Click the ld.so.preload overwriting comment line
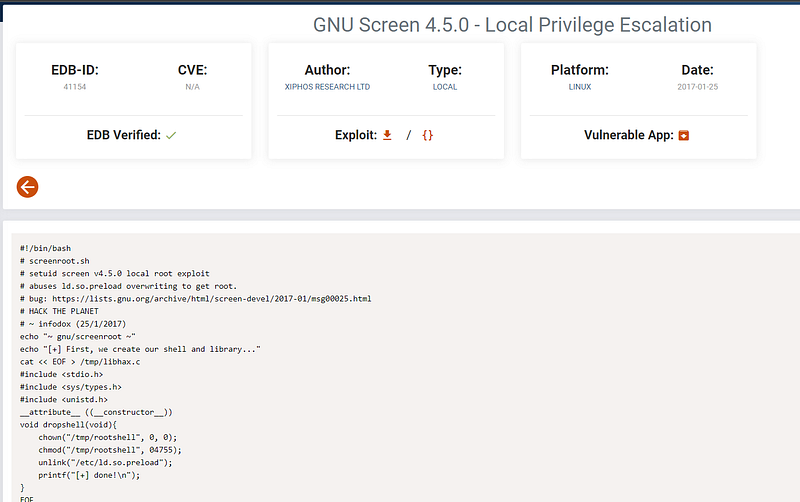 tap(129, 286)
